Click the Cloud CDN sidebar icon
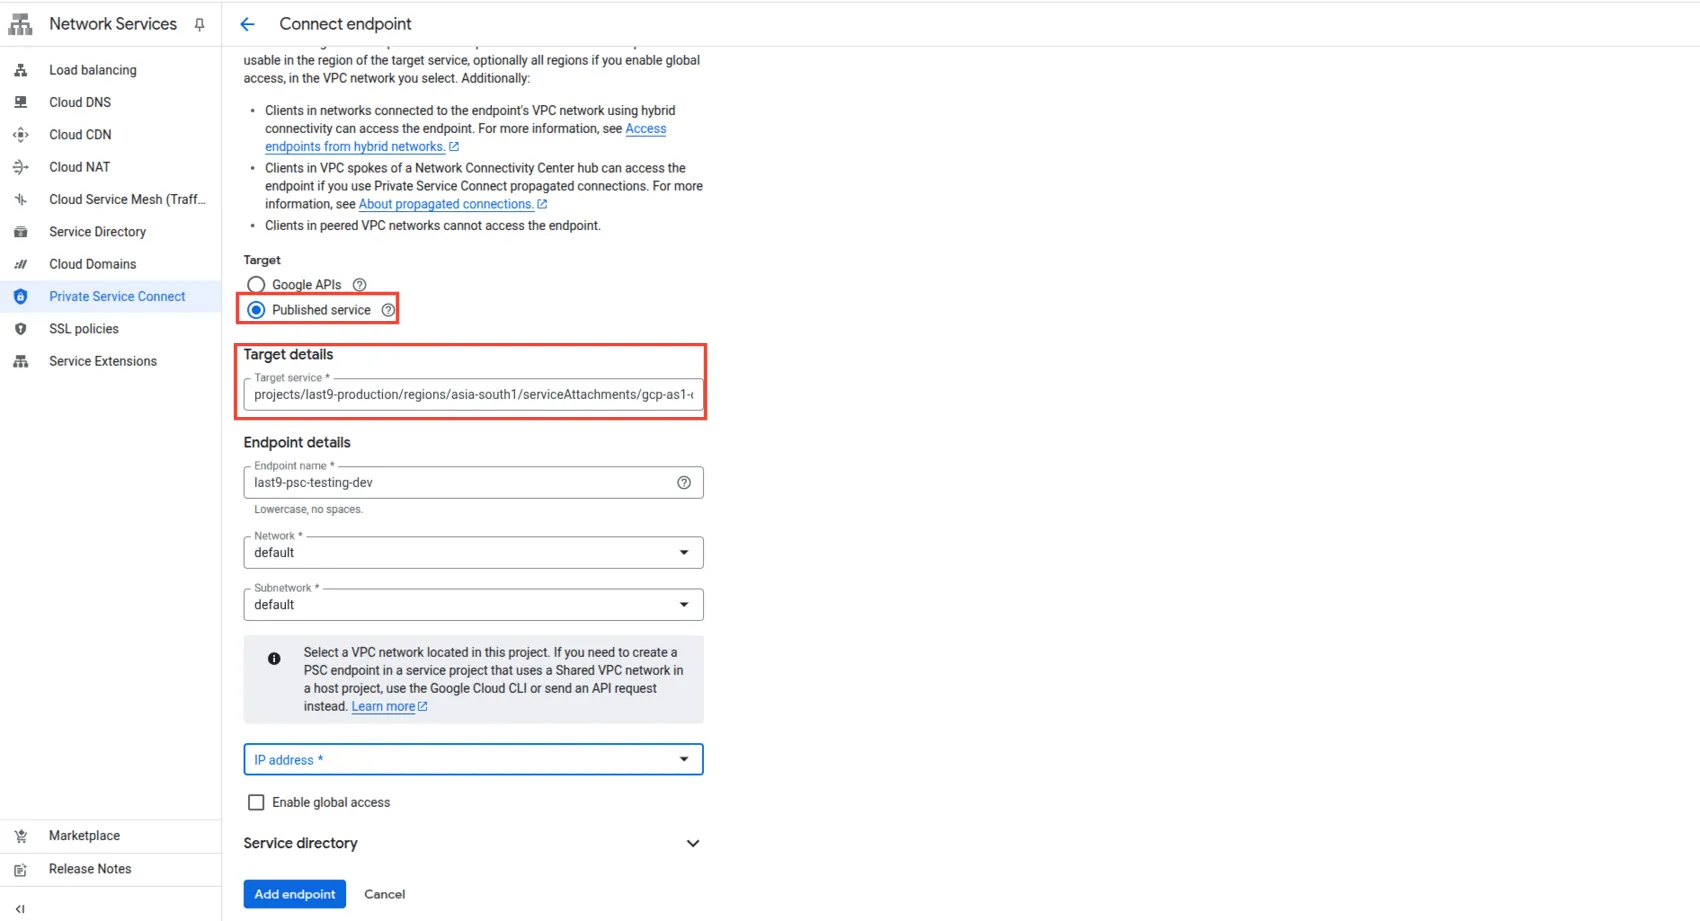The image size is (1700, 921). click(21, 135)
